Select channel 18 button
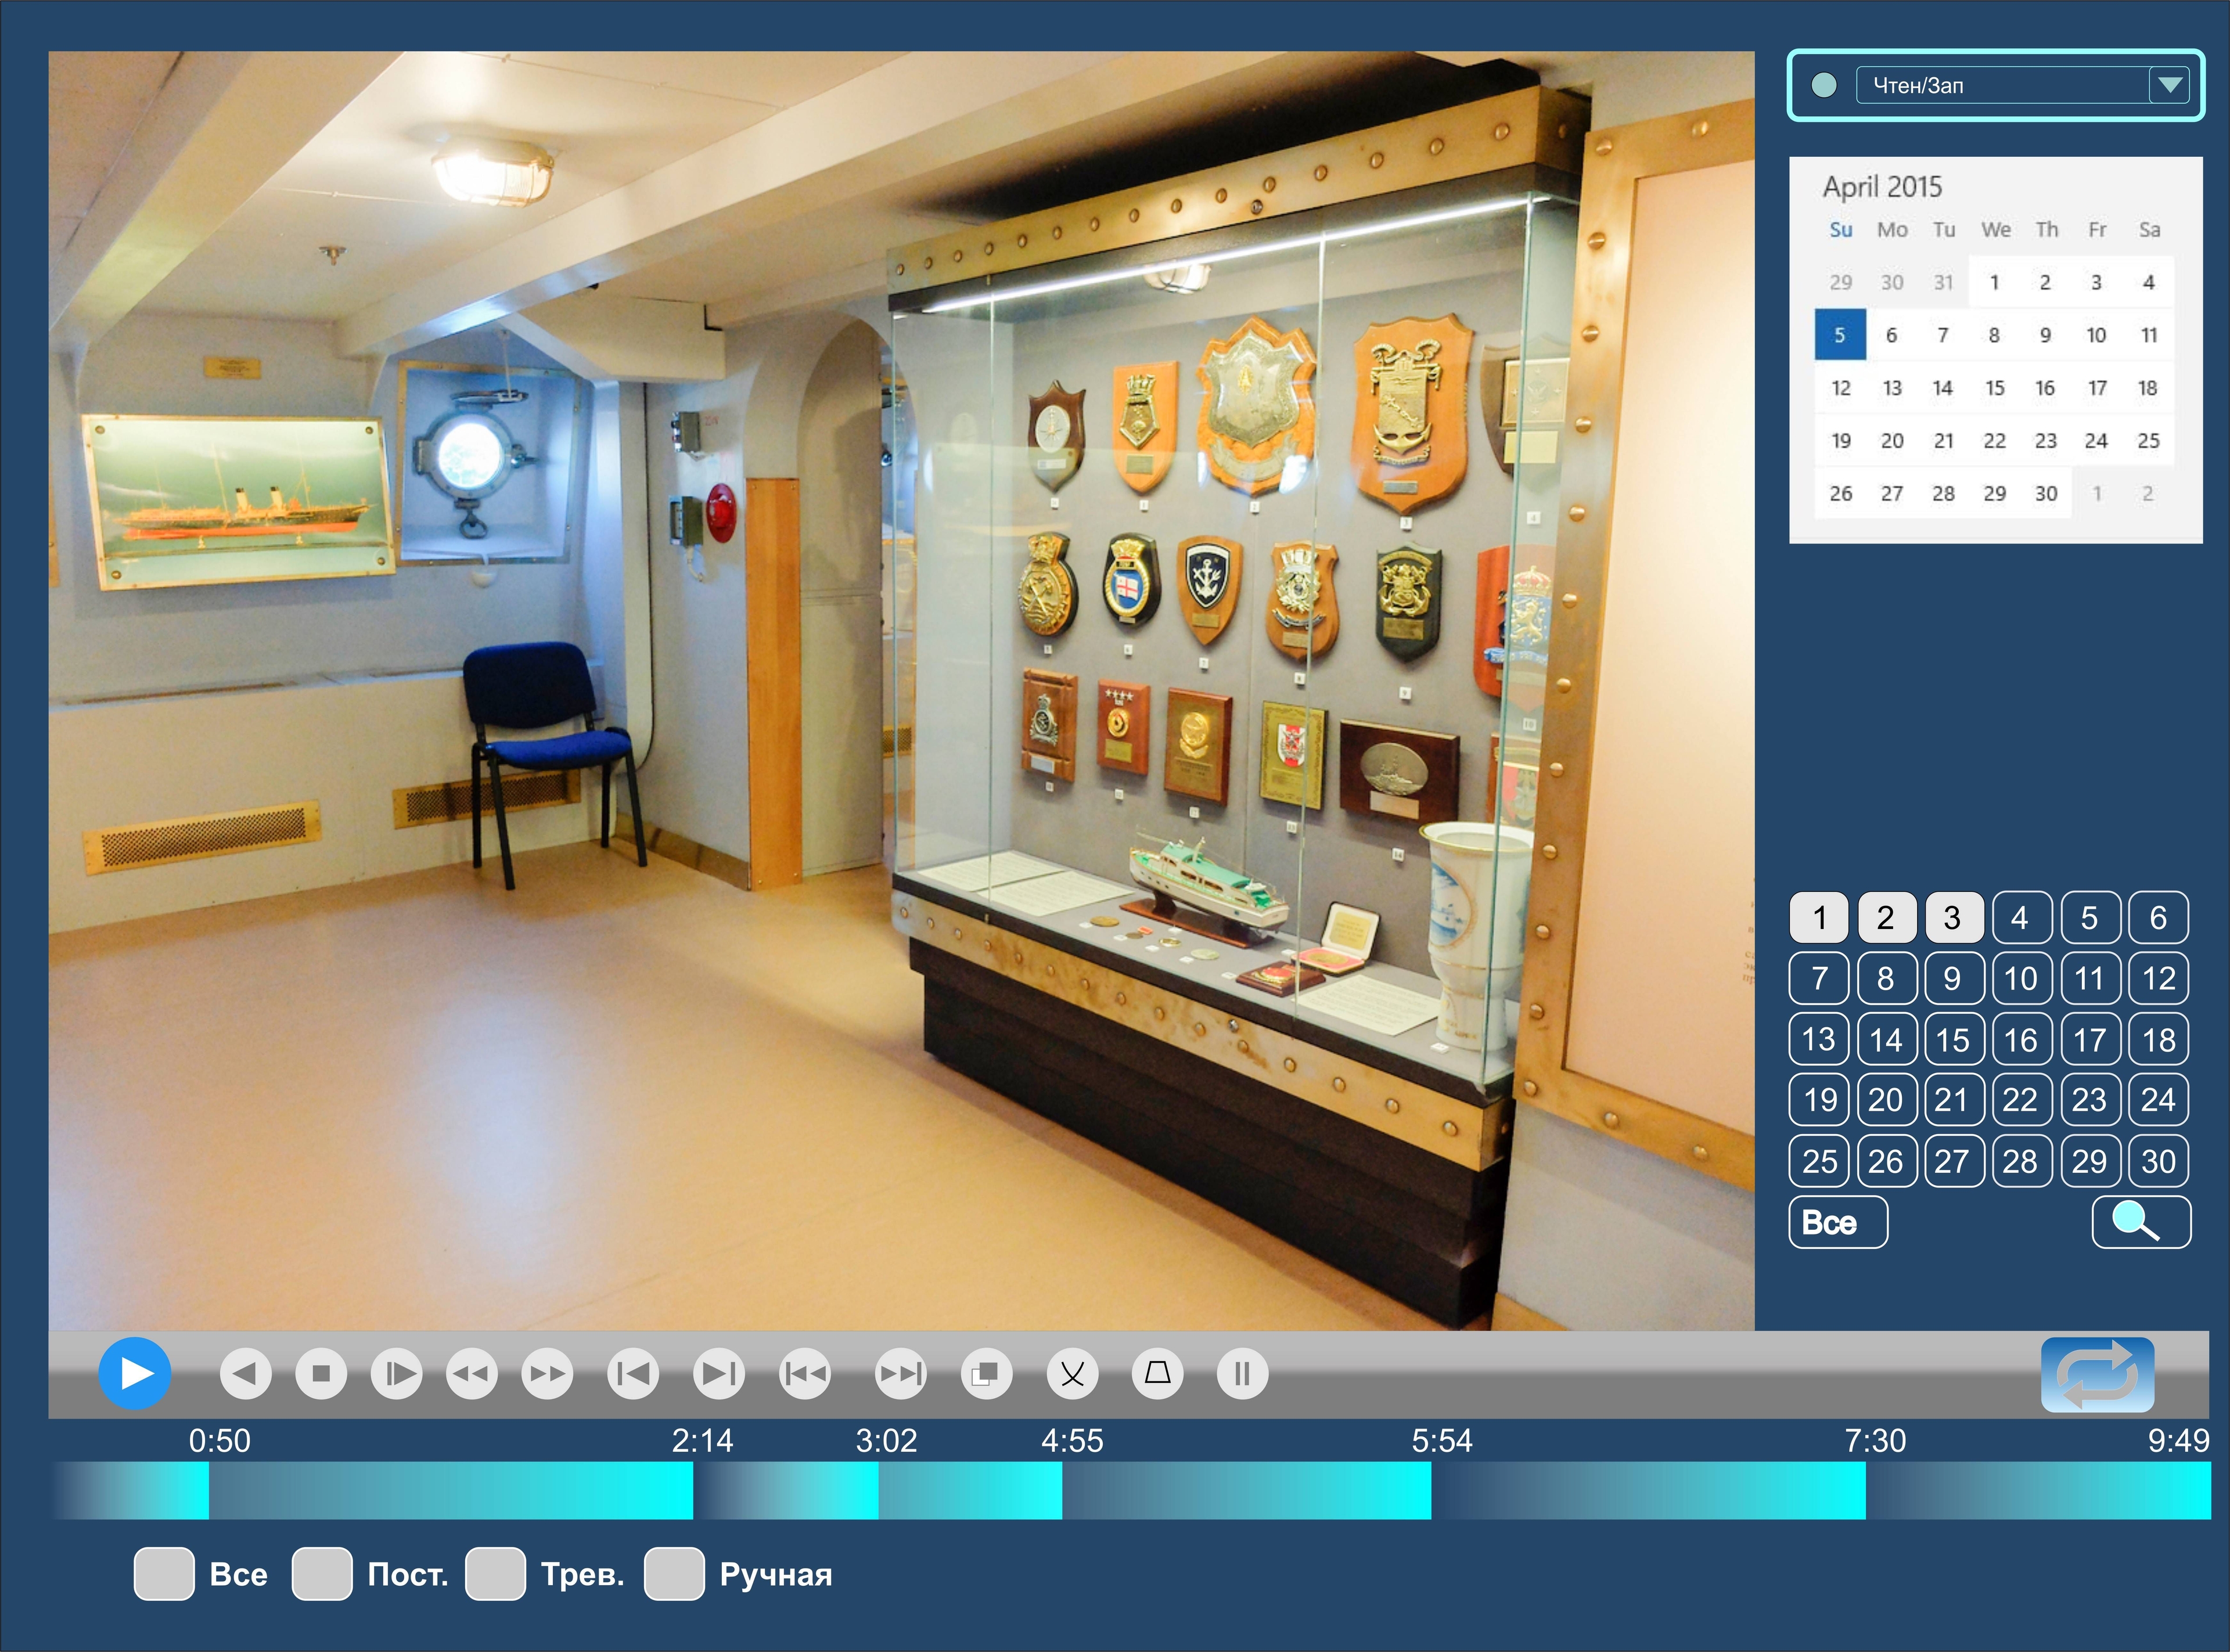The image size is (2230, 1652). (2159, 1039)
